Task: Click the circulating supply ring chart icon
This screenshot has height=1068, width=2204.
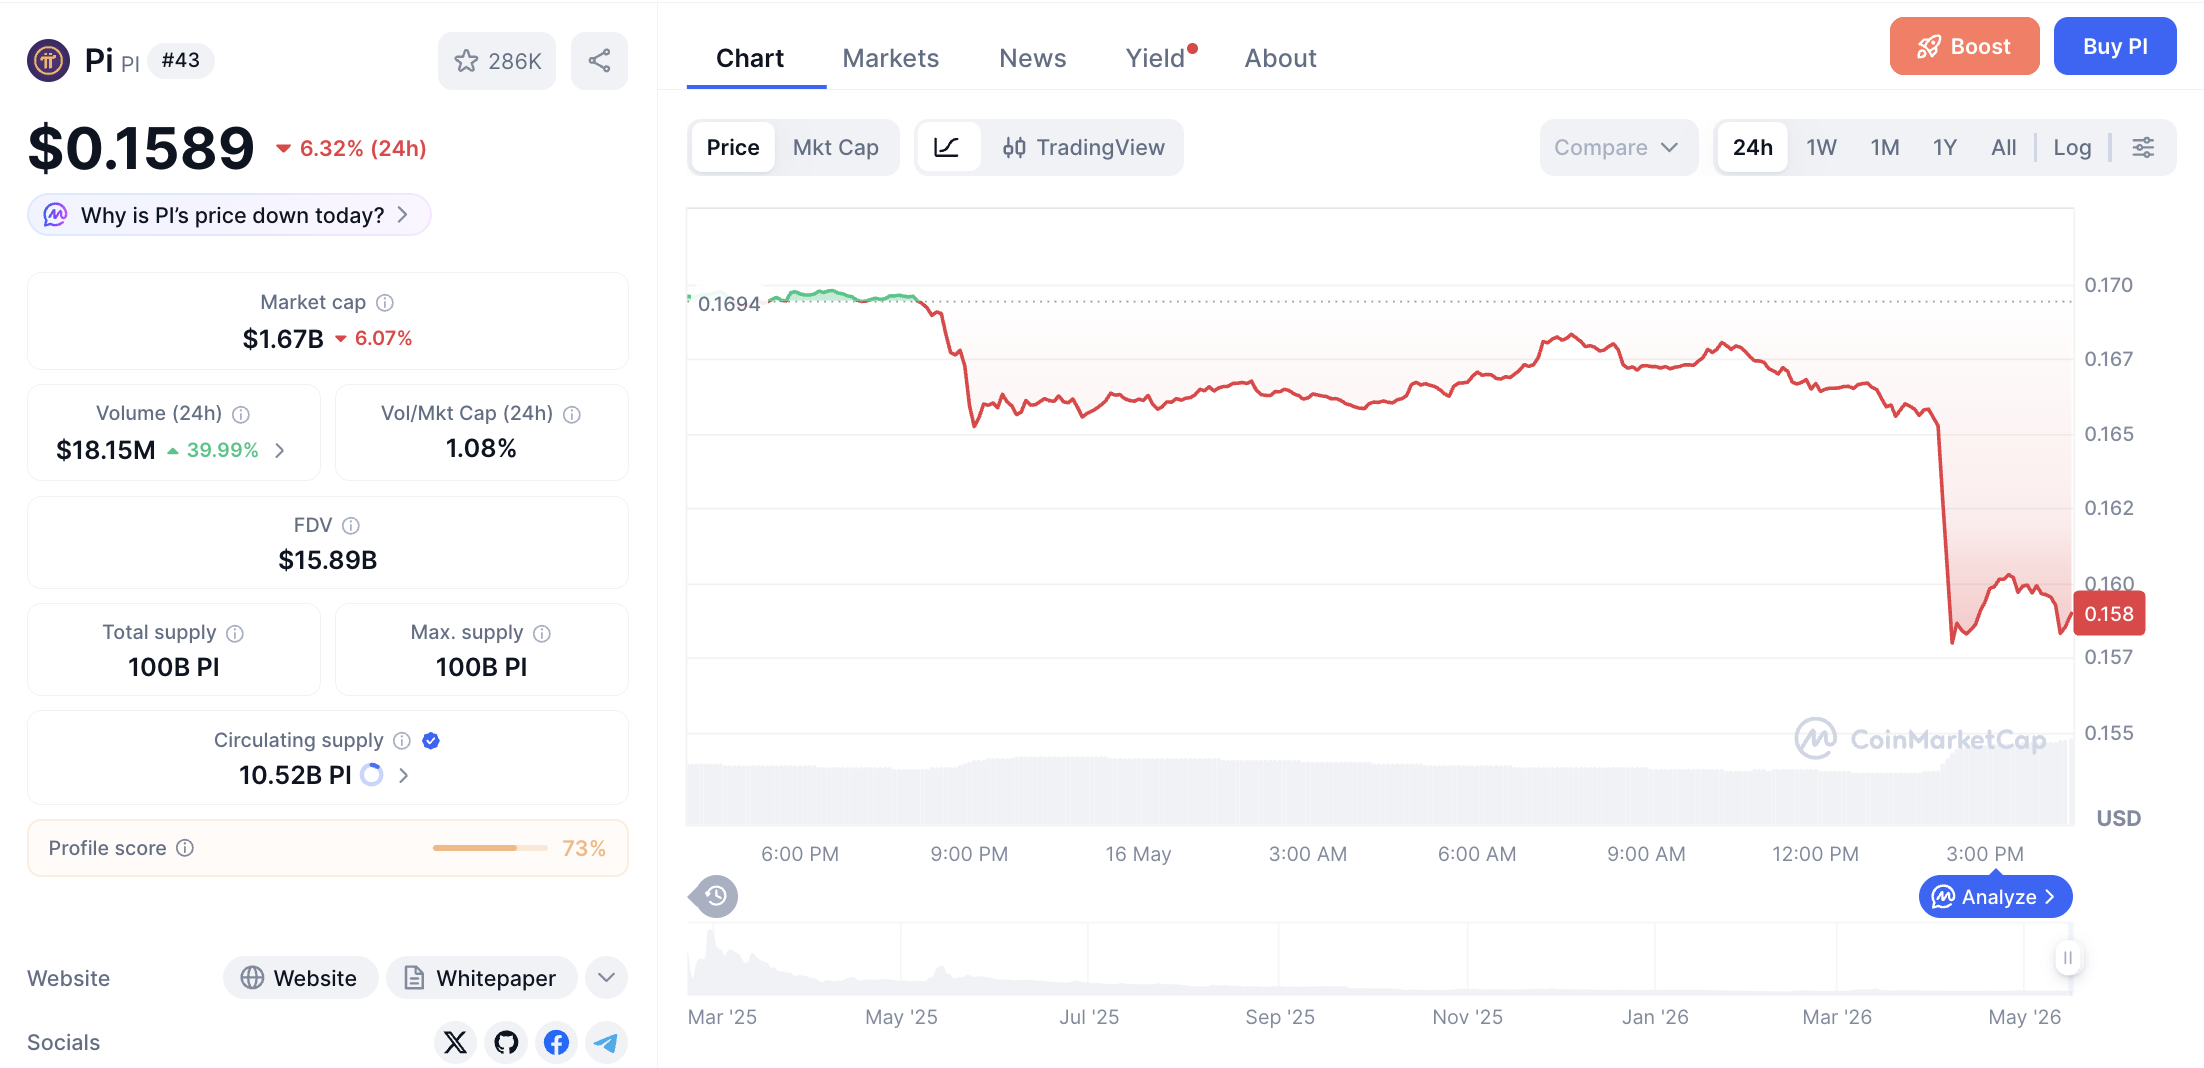Action: (x=371, y=775)
